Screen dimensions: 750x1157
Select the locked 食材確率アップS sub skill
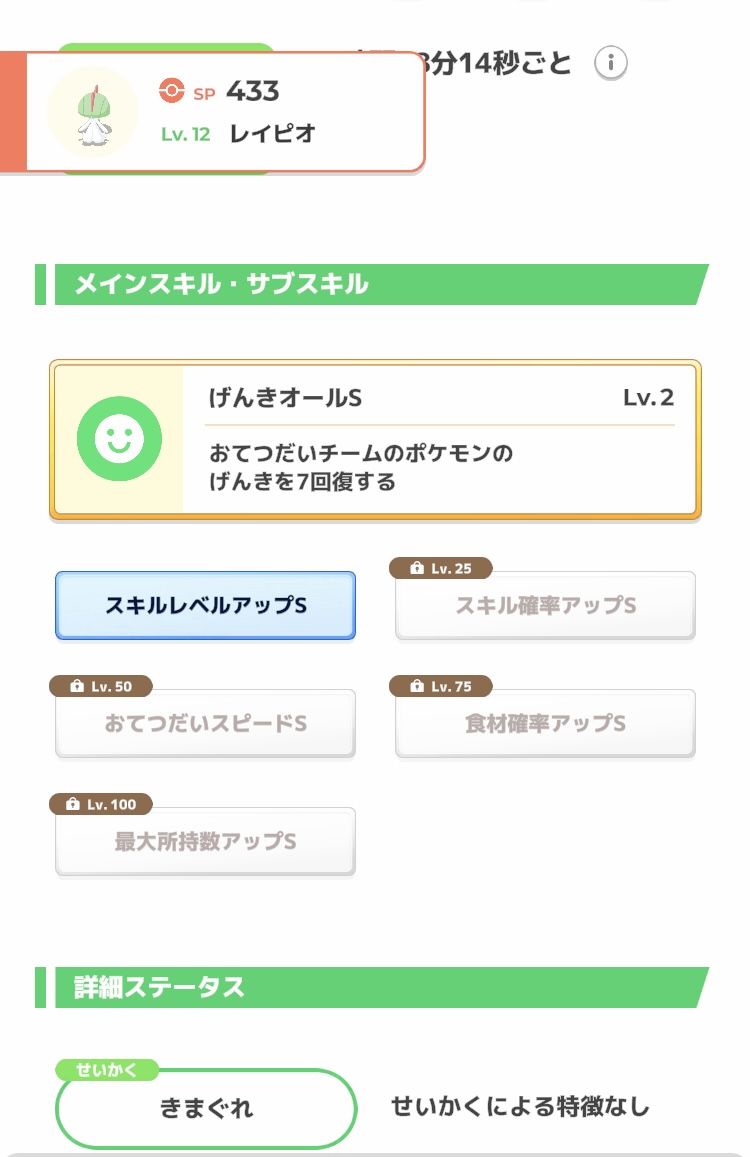pyautogui.click(x=545, y=724)
